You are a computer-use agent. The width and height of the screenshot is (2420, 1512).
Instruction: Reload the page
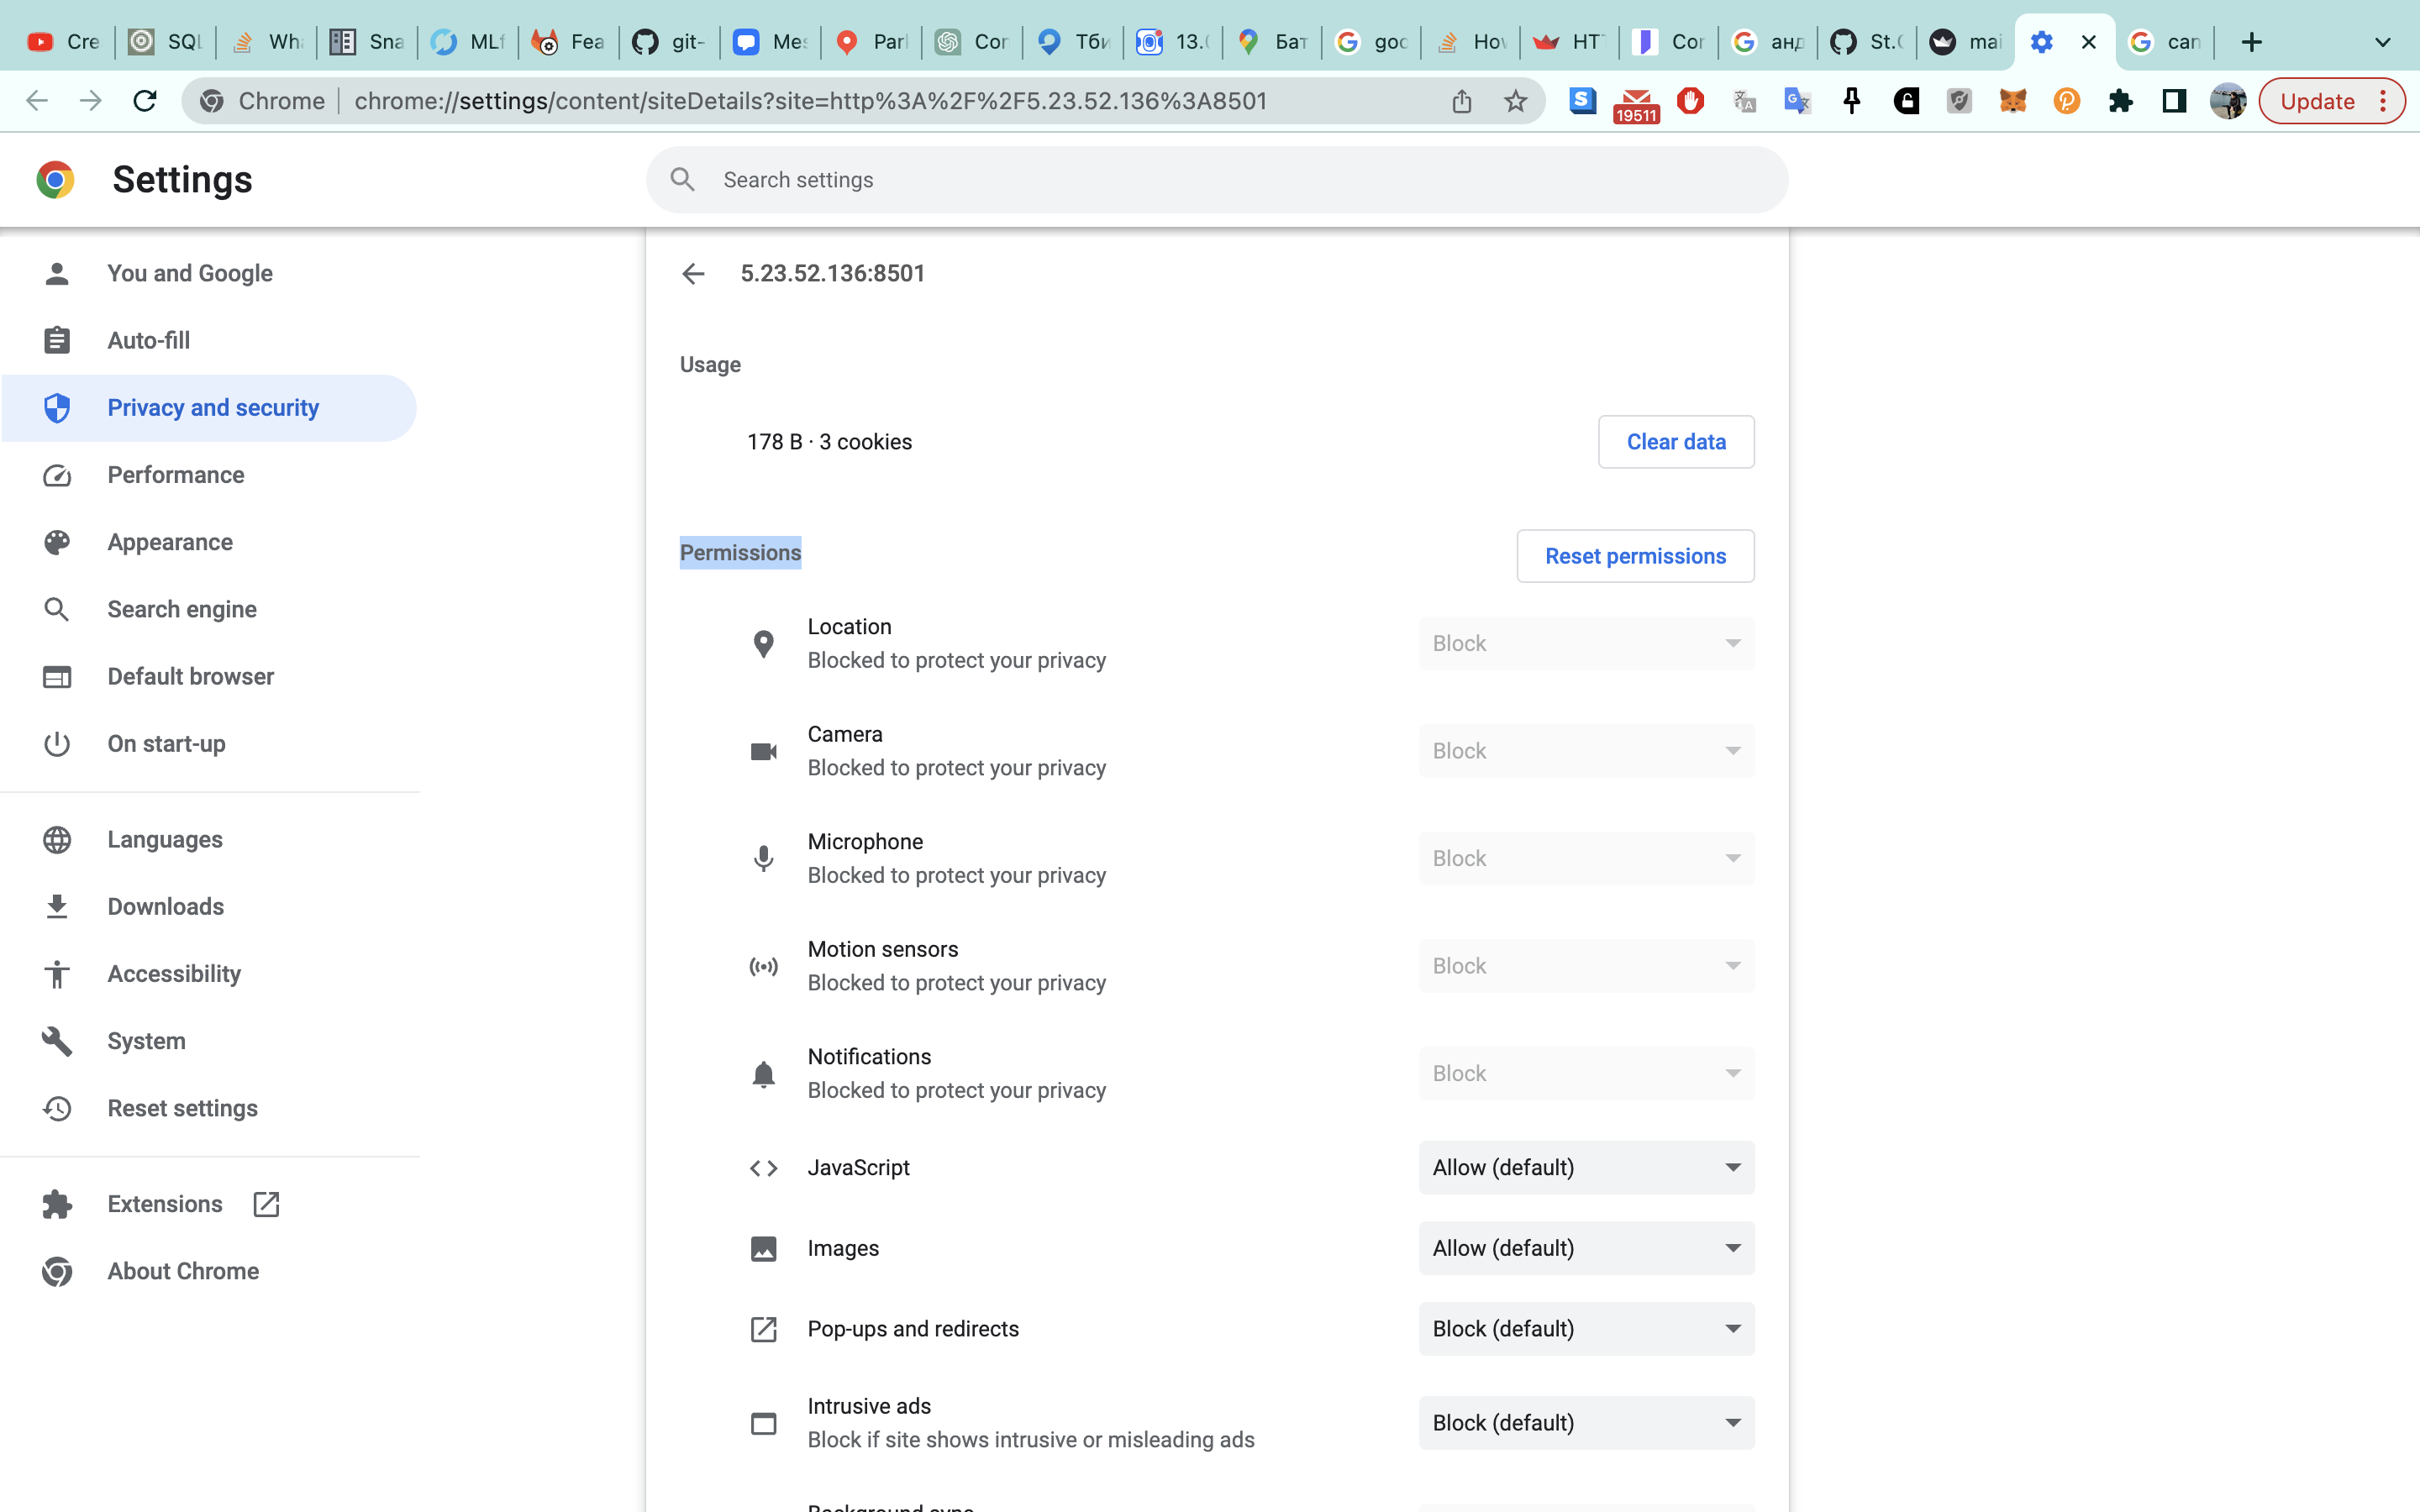click(x=145, y=100)
